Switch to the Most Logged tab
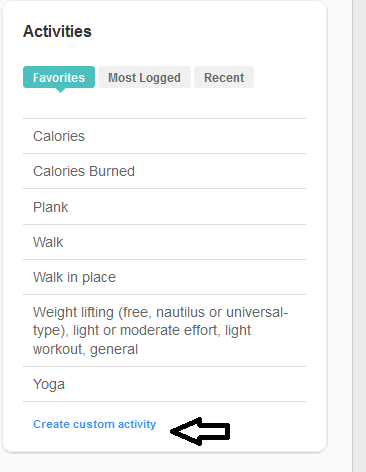 point(144,77)
